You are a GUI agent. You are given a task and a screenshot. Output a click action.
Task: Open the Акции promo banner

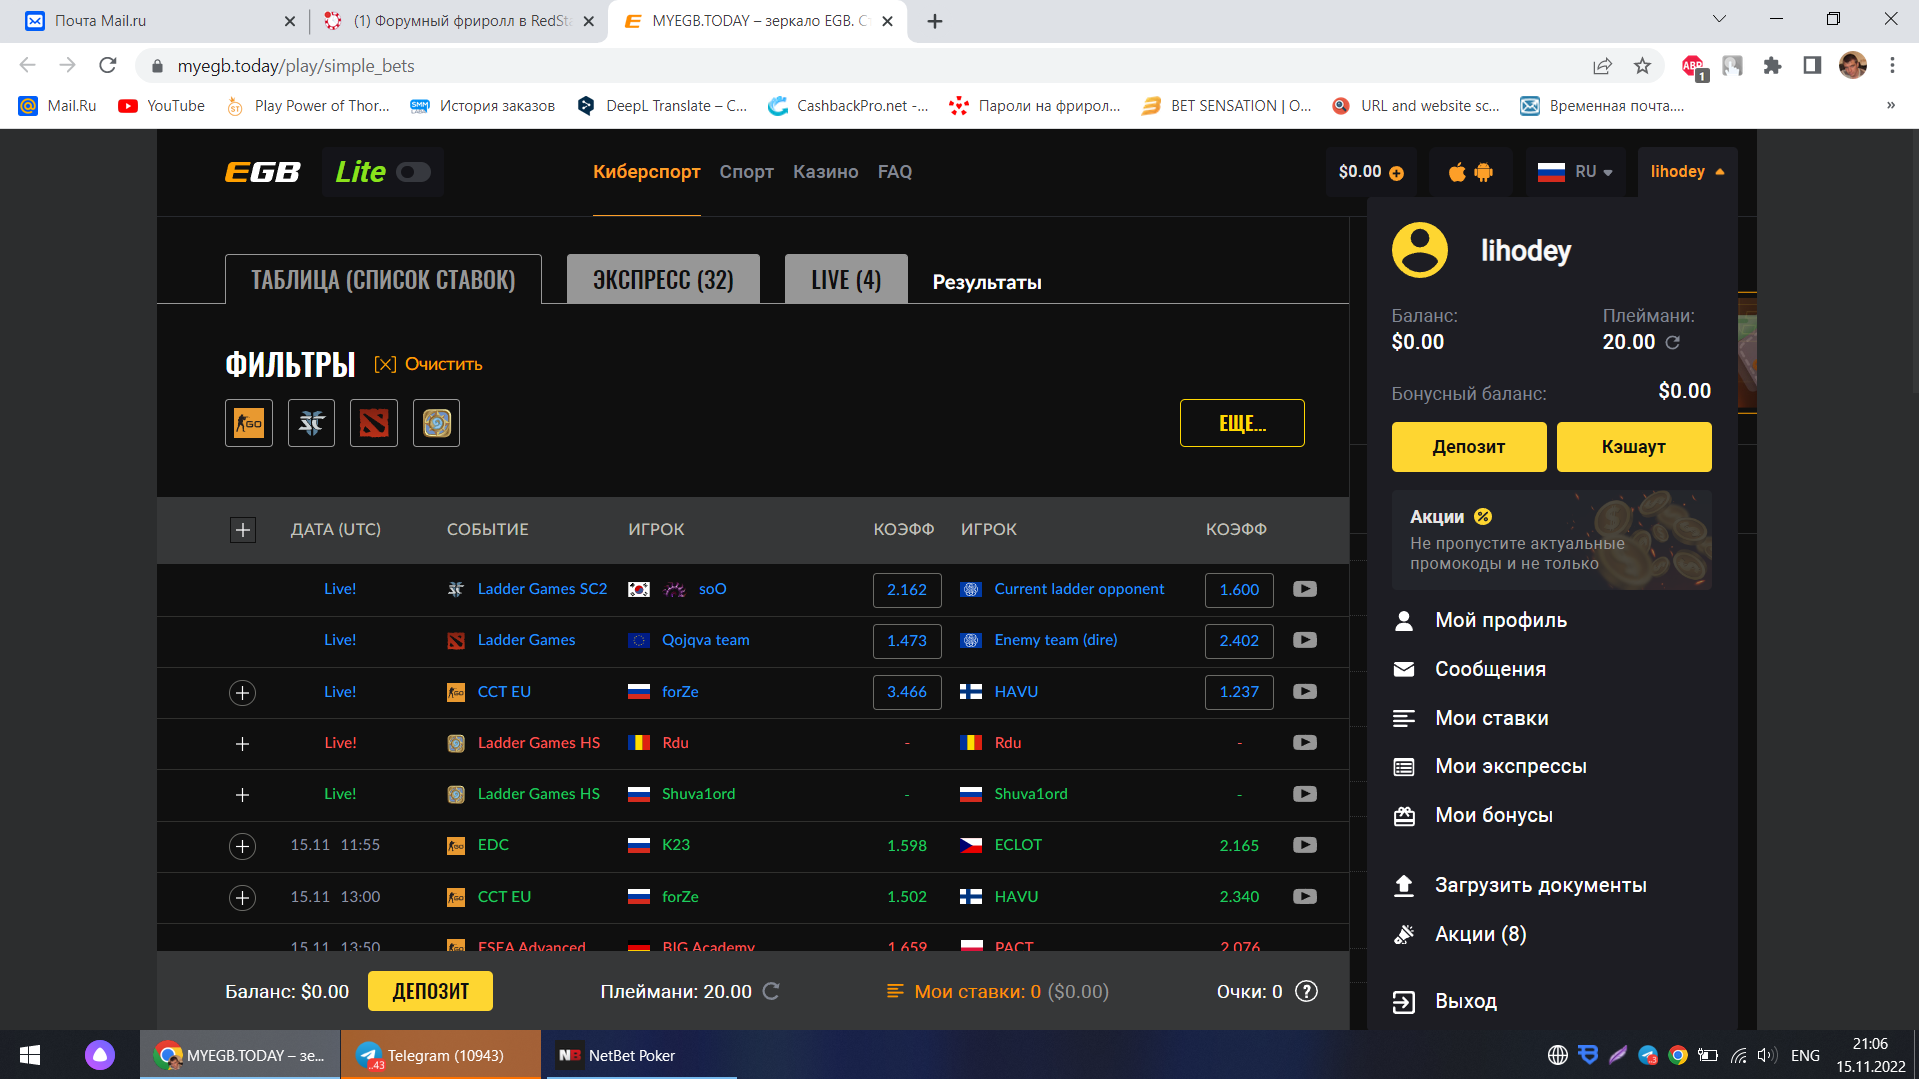[x=1551, y=540]
